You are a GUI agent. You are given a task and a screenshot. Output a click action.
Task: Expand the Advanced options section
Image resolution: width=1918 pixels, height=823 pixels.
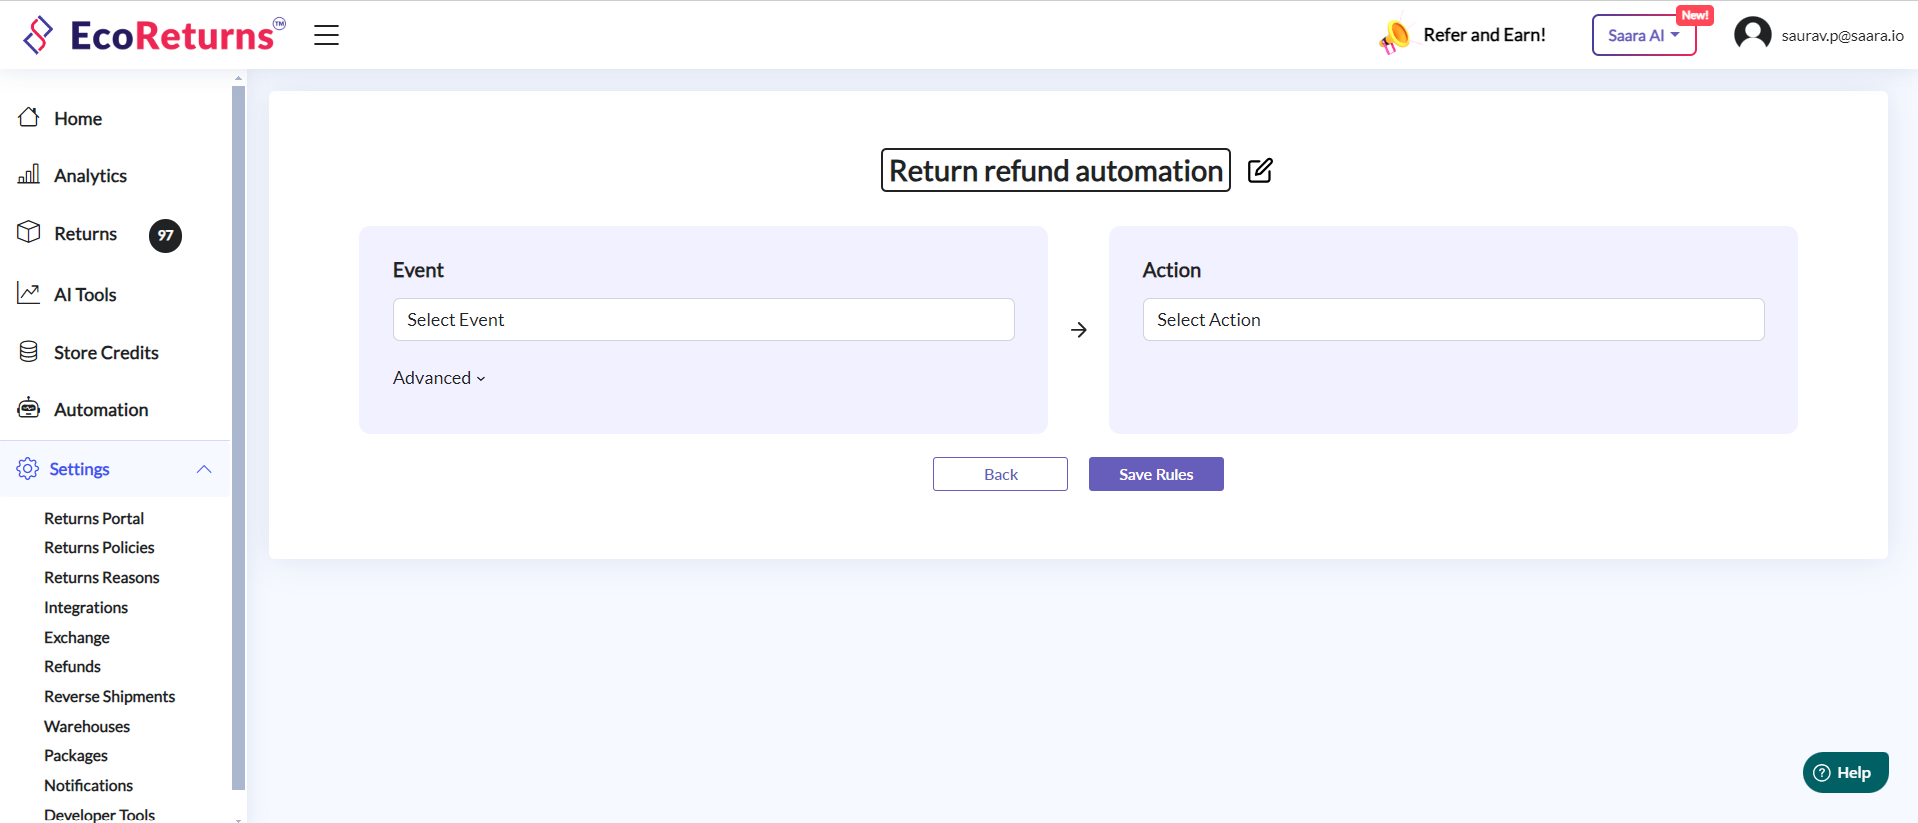coord(439,378)
